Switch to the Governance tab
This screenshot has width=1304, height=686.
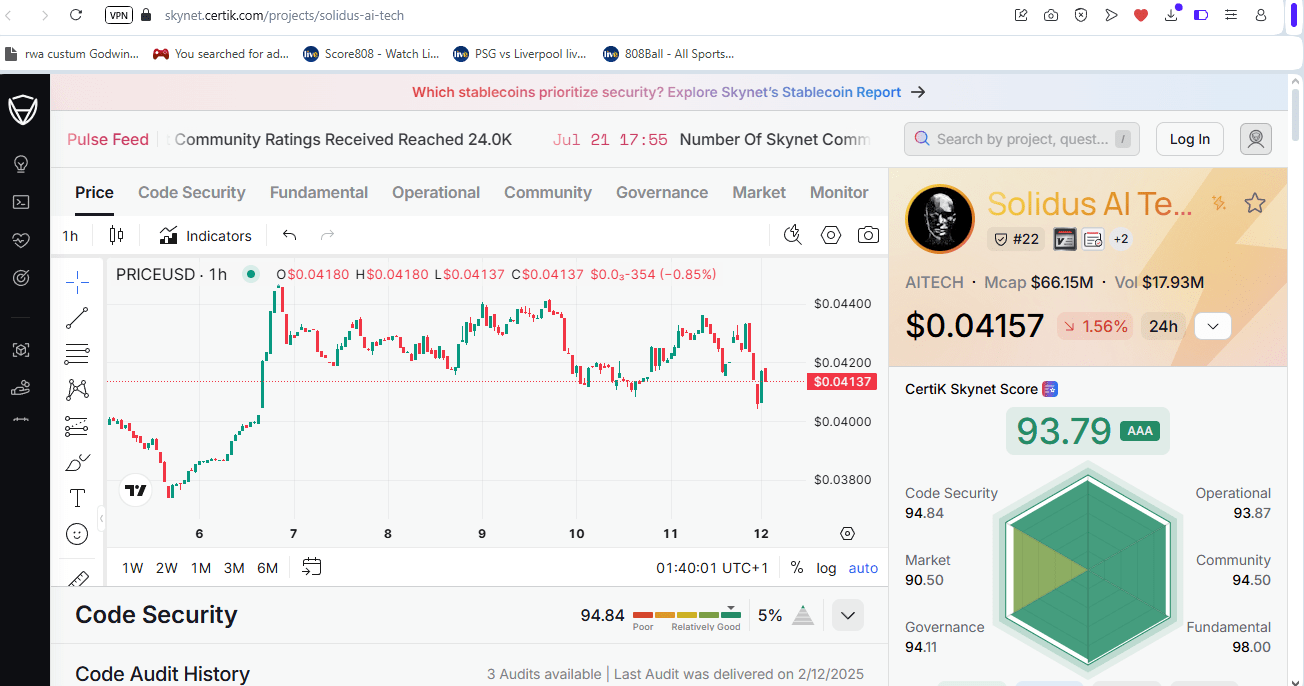662,193
